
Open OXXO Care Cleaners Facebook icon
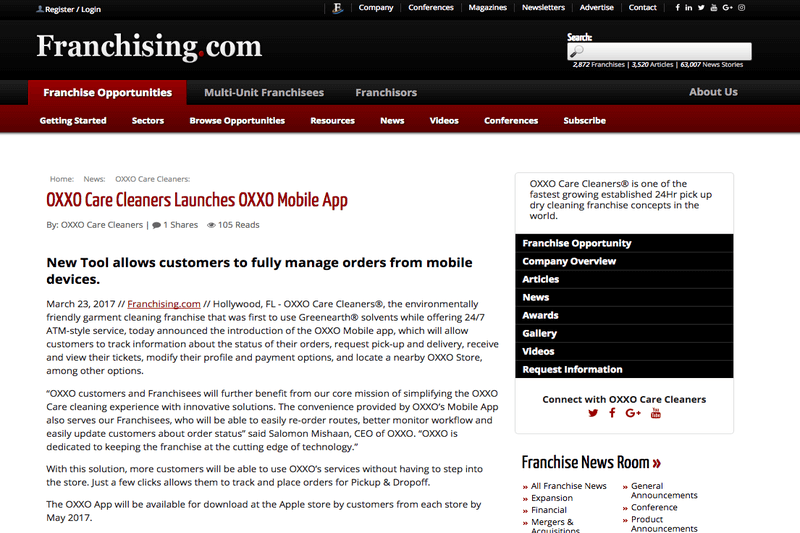[612, 413]
